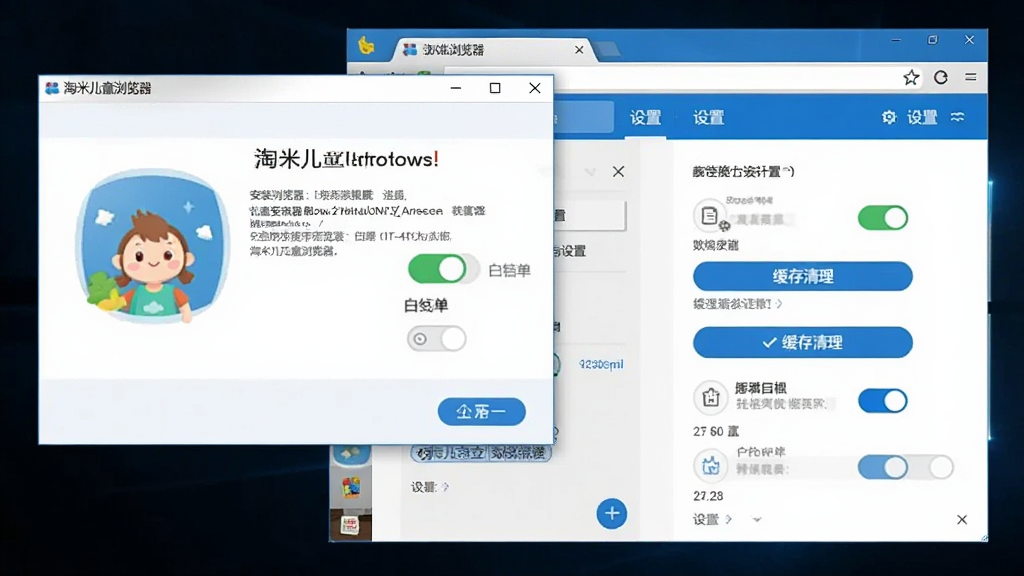Click the 缓存清理 button without a checkmark
Screen dimensions: 1024x576
click(803, 276)
